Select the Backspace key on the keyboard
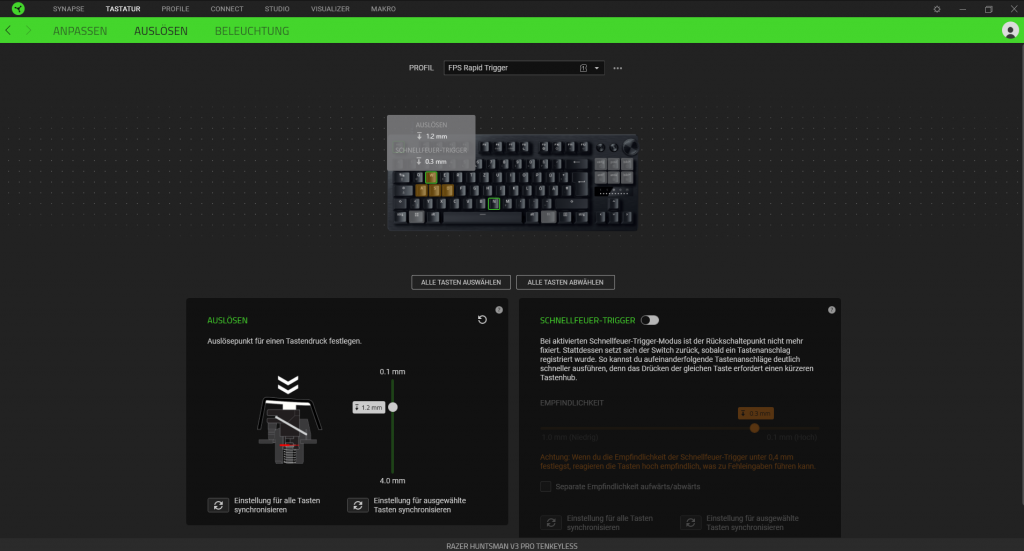This screenshot has height=551, width=1024. (577, 164)
